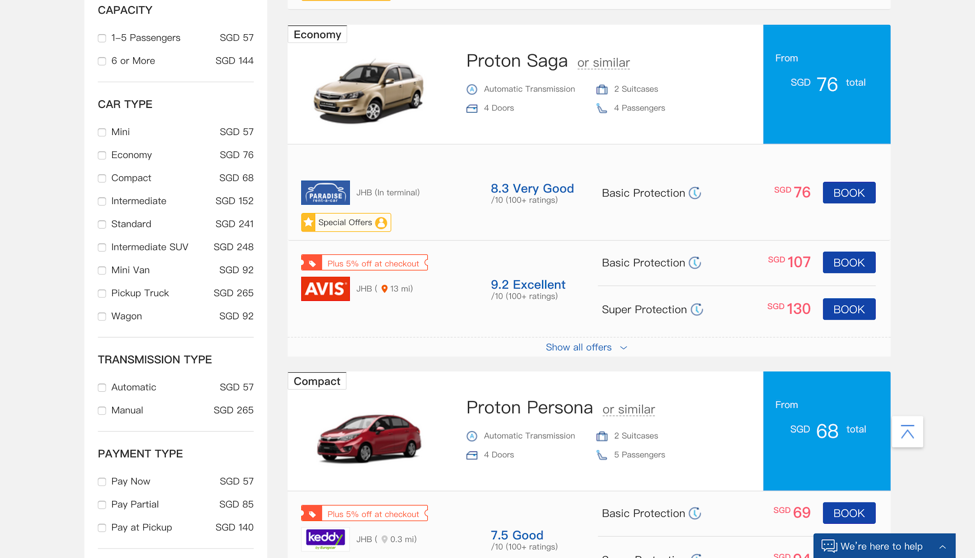This screenshot has width=975, height=558.
Task: Click the Keddy company logo
Action: 325,539
